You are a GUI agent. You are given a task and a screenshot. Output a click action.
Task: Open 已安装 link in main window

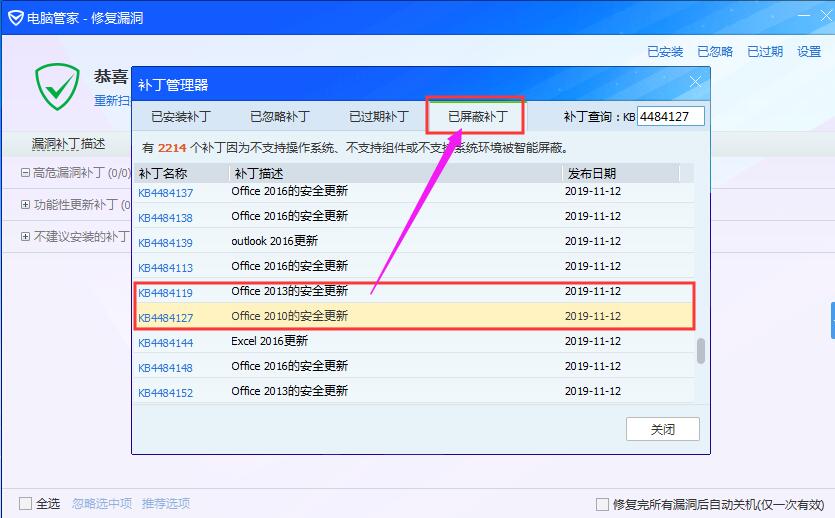click(x=665, y=52)
